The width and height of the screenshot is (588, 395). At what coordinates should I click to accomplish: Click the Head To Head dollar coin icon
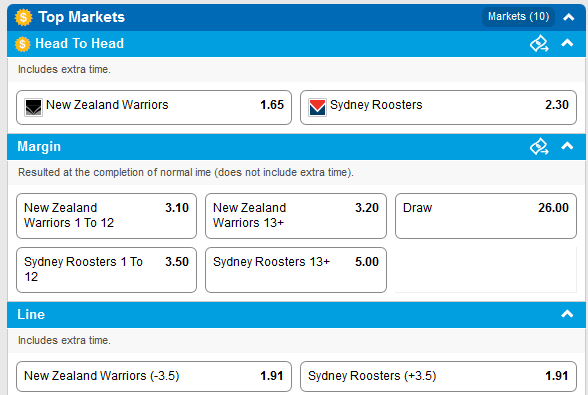22,44
